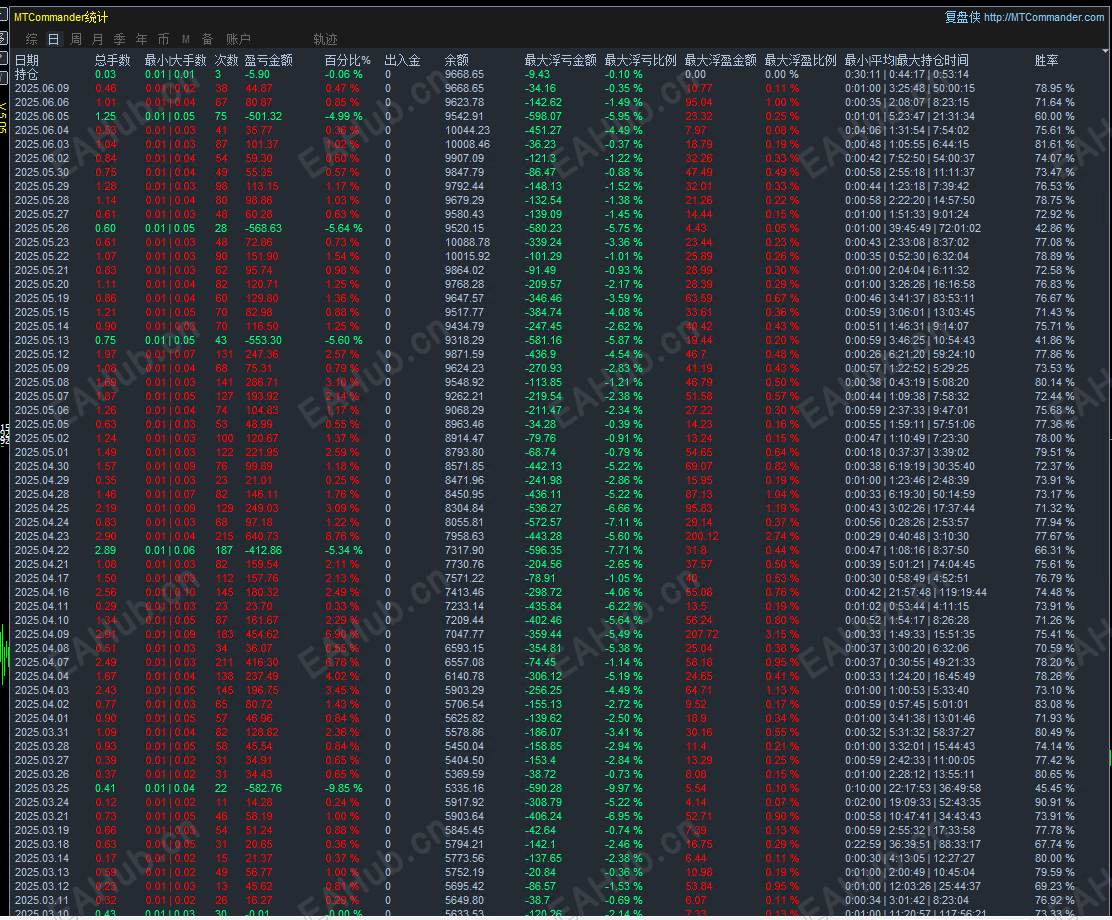Click the 81.61 % win rate value
The image size is (1112, 920).
(1055, 144)
